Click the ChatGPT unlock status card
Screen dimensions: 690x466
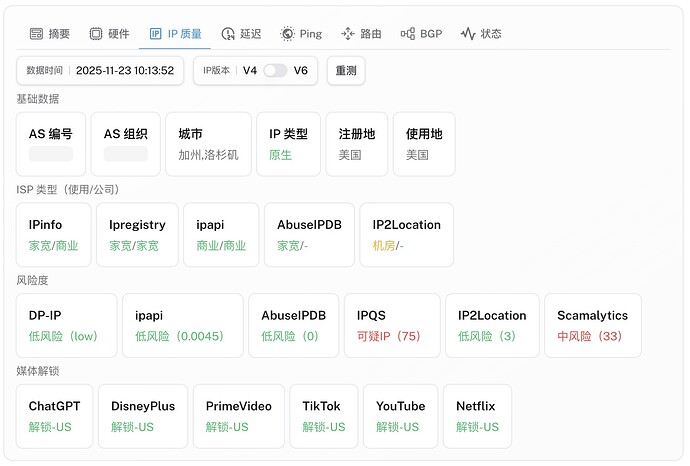click(55, 416)
